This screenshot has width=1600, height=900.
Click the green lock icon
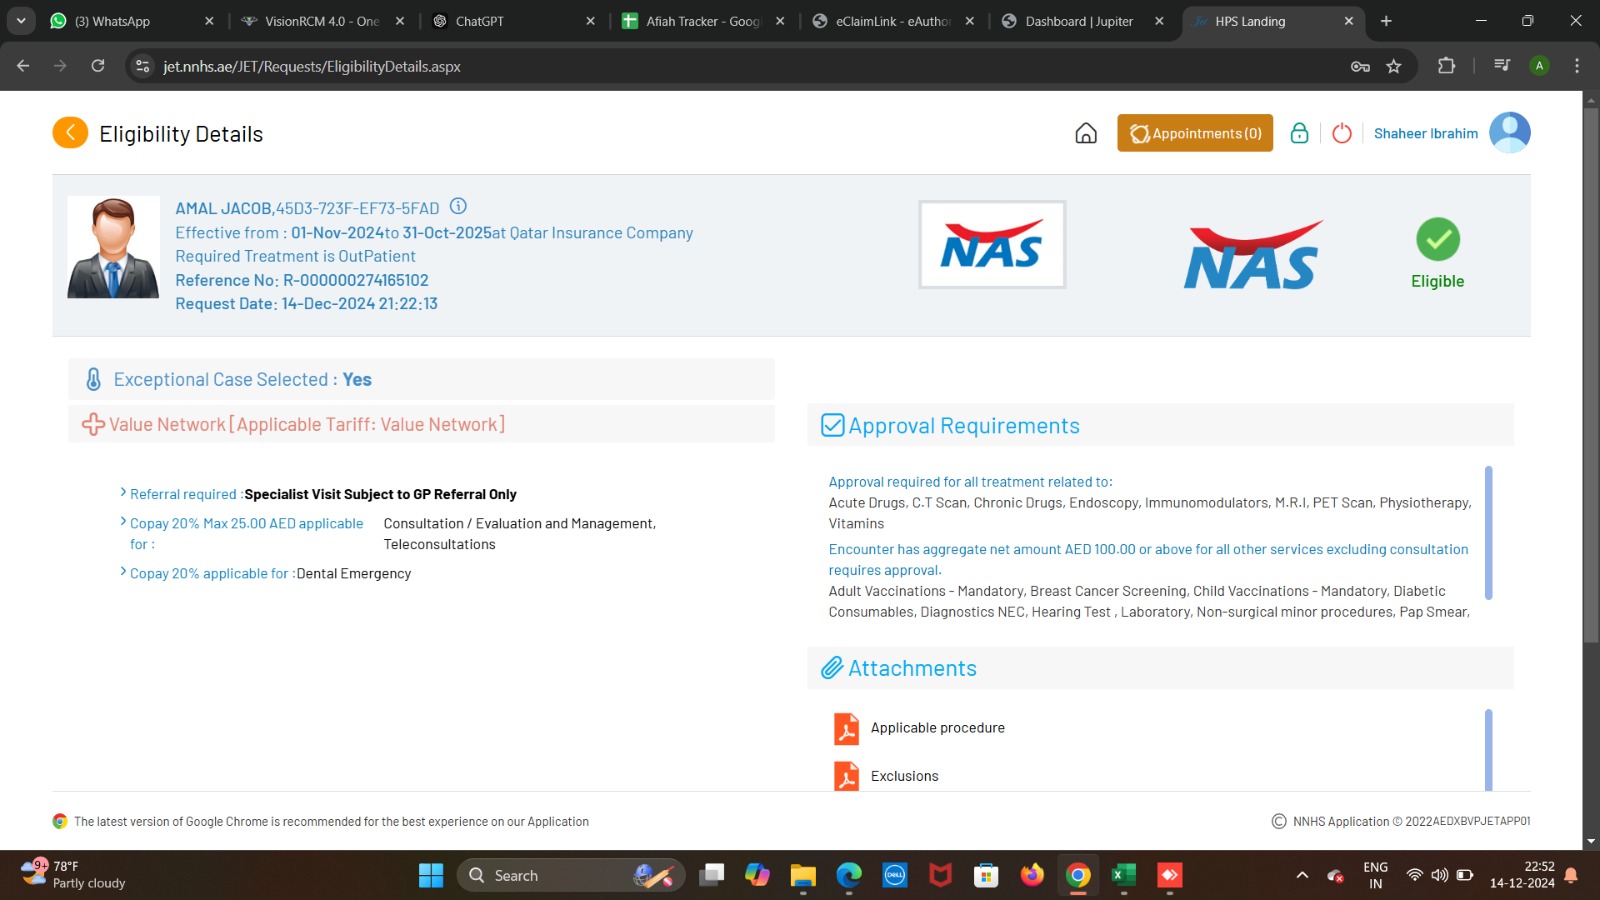1299,133
